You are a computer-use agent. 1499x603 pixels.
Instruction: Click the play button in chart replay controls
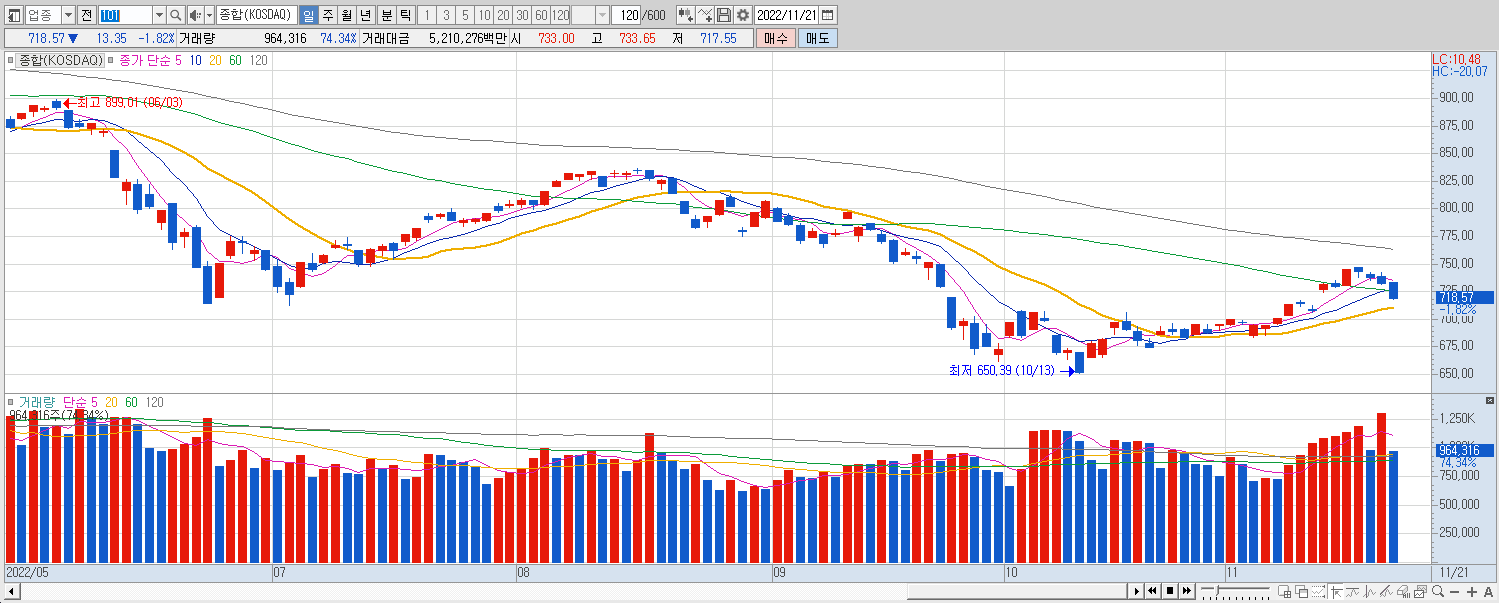coord(1136,591)
